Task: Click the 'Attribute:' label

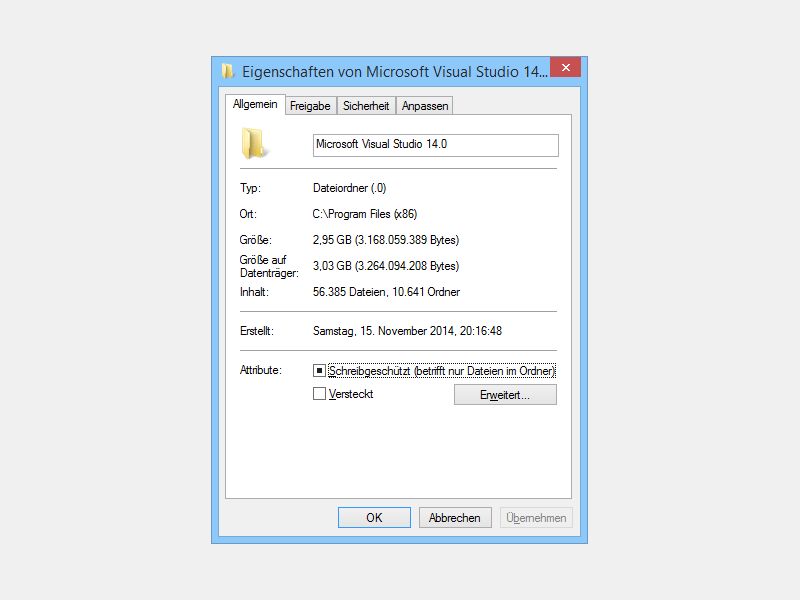Action: coord(261,370)
